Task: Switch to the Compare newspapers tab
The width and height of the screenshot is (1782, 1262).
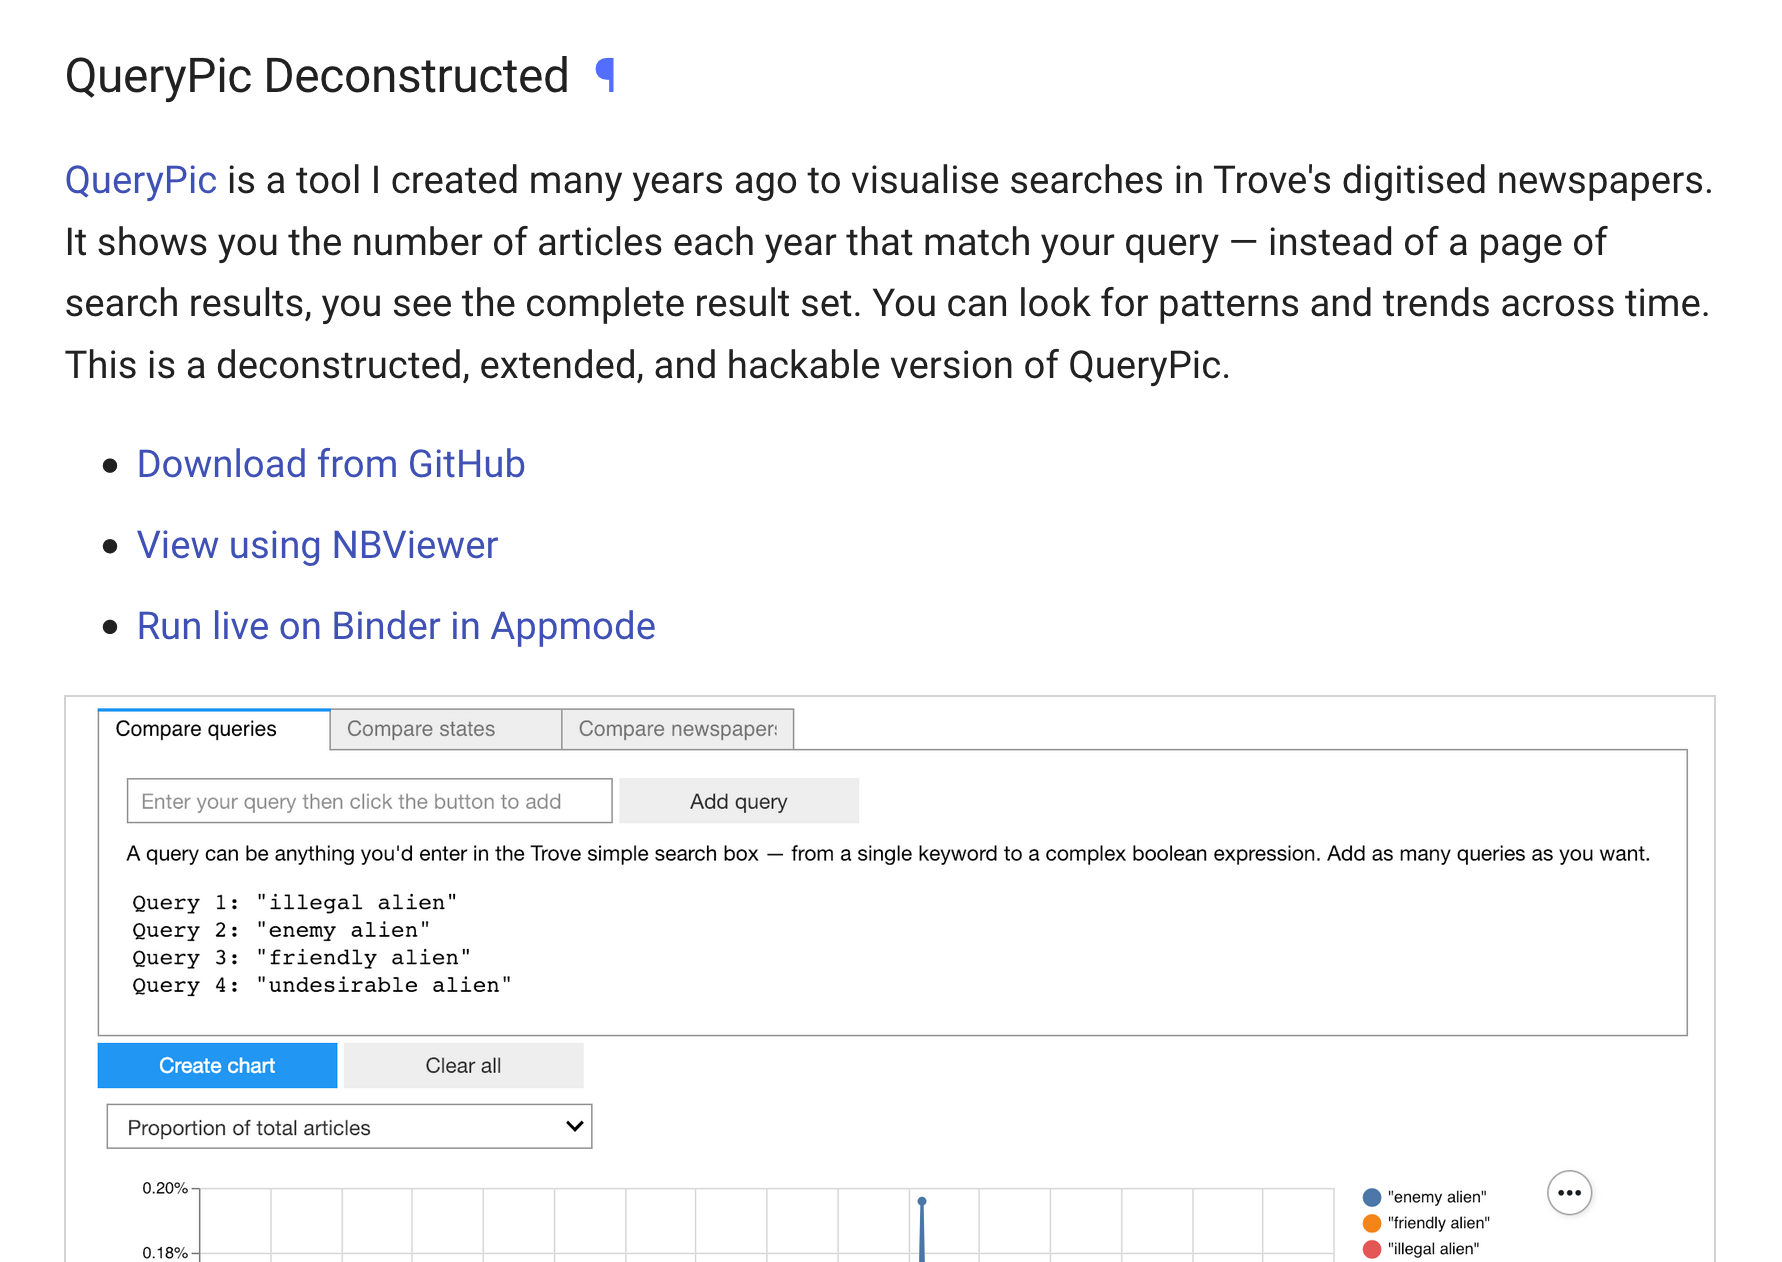Action: tap(678, 729)
